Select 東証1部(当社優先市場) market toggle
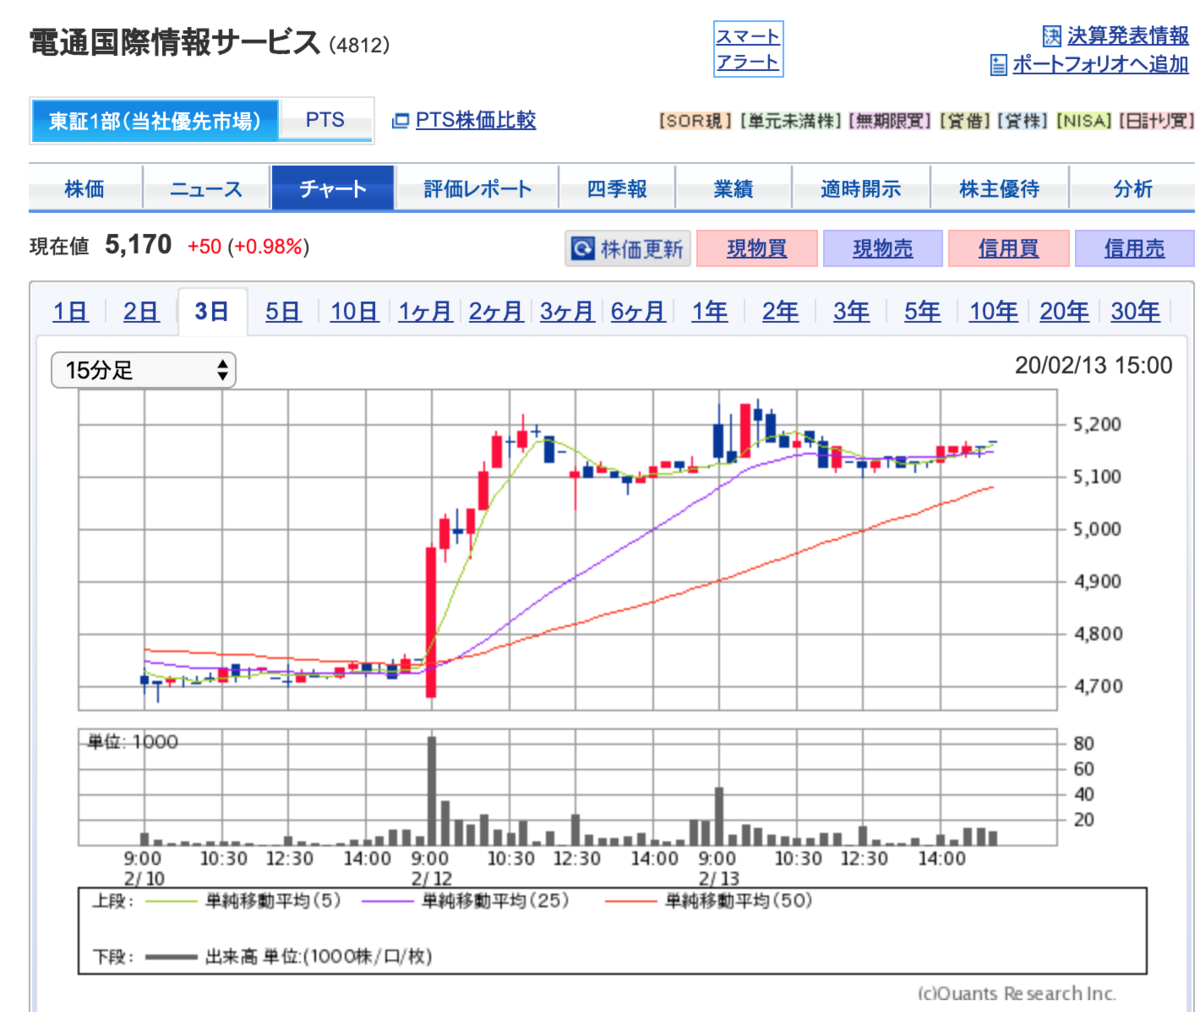Image resolution: width=1200 pixels, height=1012 pixels. (155, 121)
